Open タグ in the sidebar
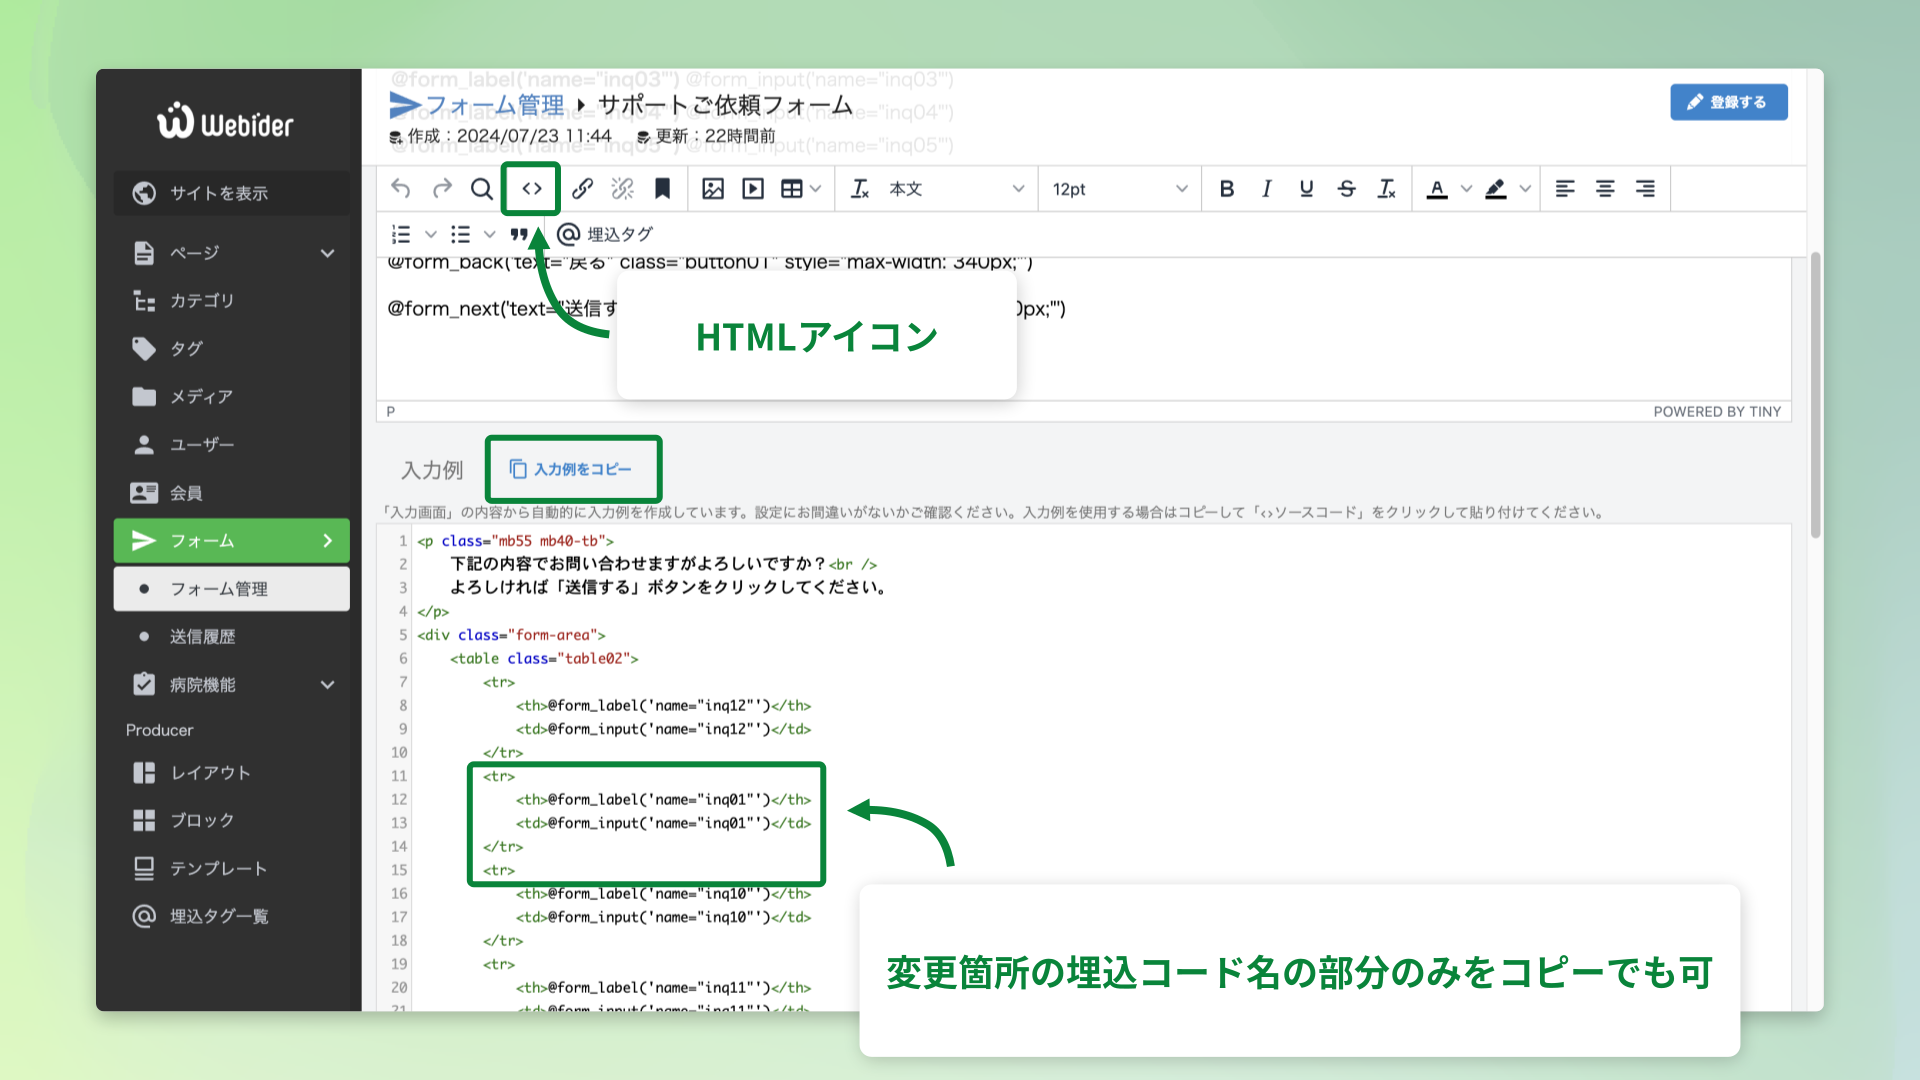This screenshot has height=1080, width=1920. coord(232,349)
